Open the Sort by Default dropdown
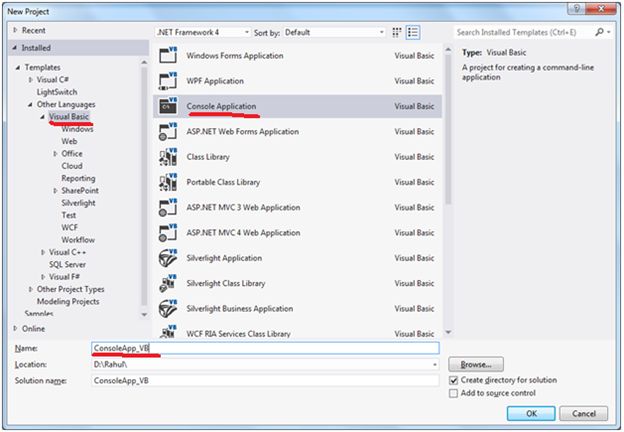The height and width of the screenshot is (432, 624). (x=334, y=32)
